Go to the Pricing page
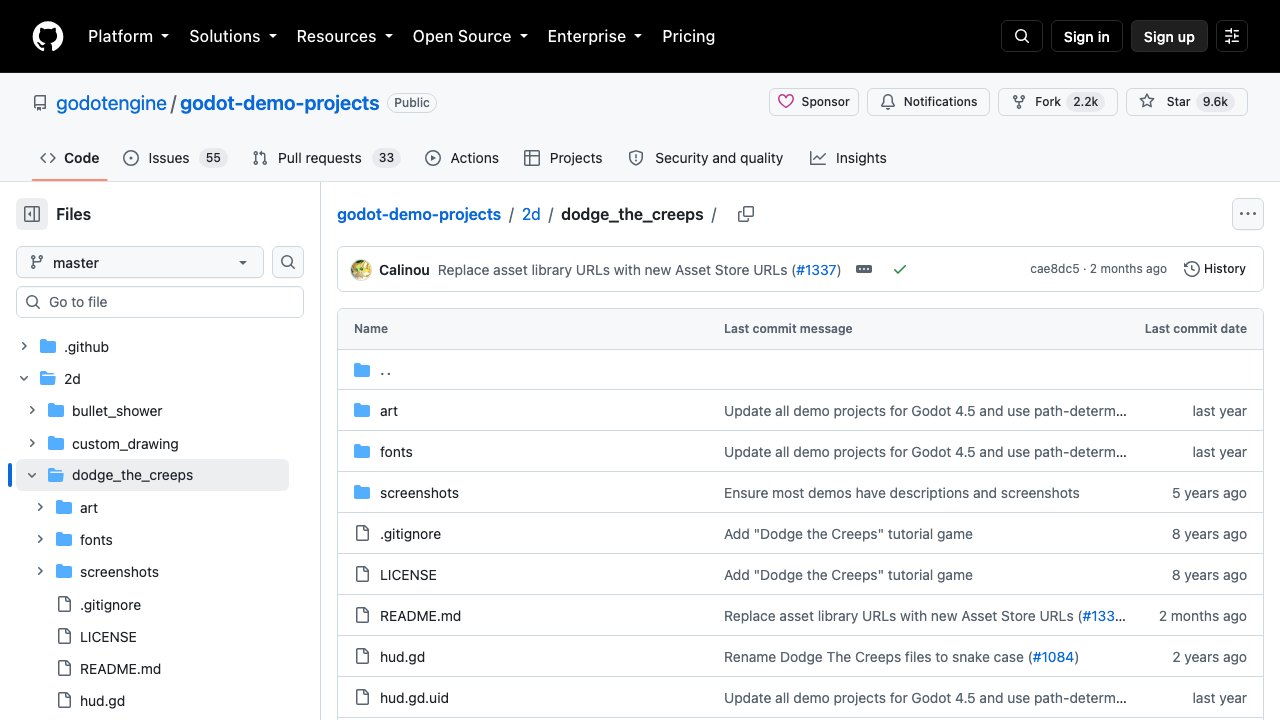Image resolution: width=1280 pixels, height=720 pixels. point(689,36)
